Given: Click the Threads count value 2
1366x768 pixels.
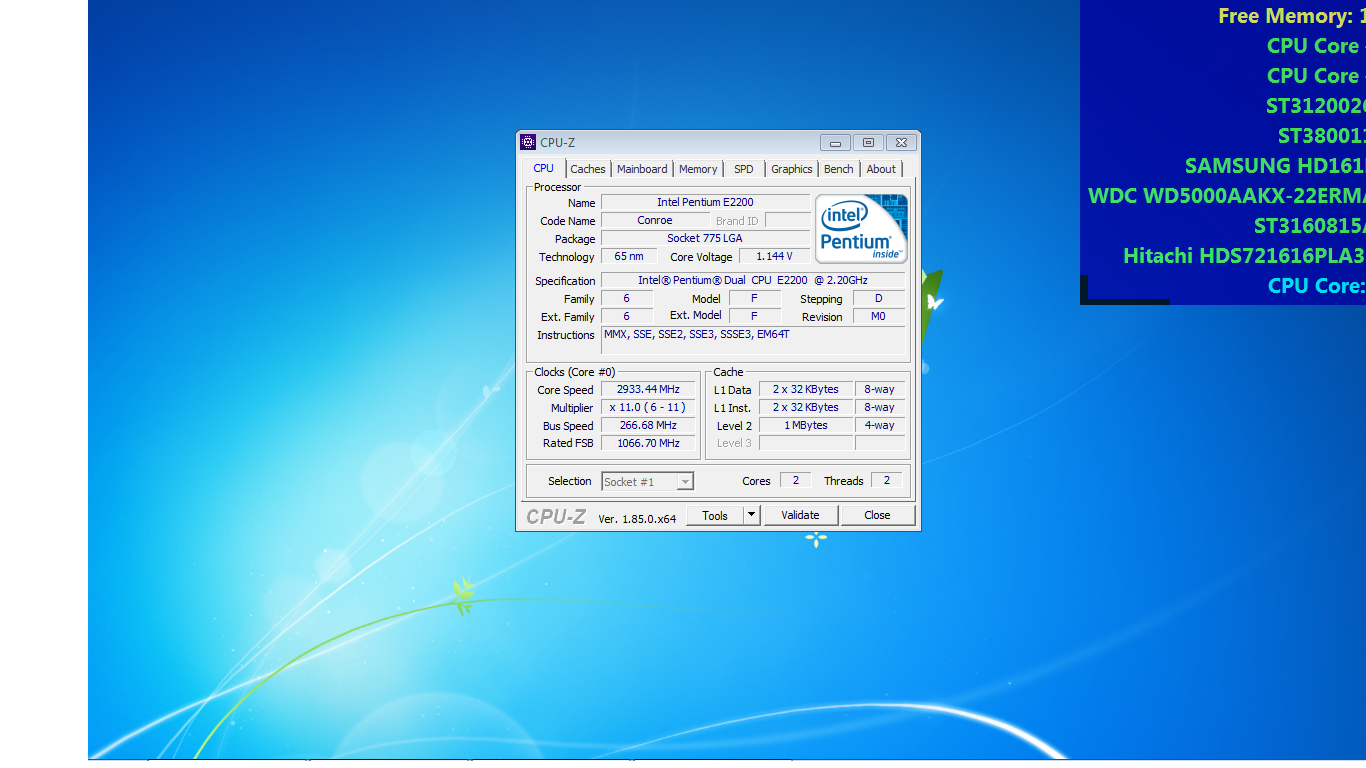Looking at the screenshot, I should 887,480.
